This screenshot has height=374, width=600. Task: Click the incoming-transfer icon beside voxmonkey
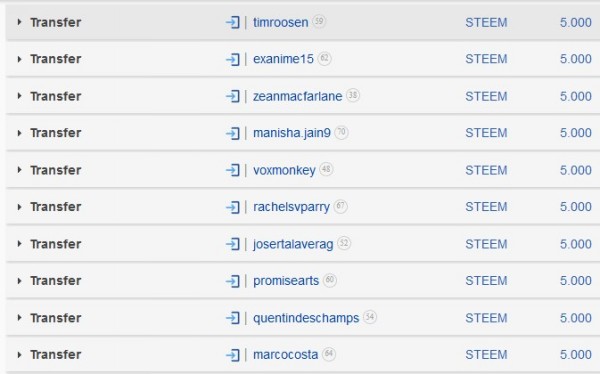(x=233, y=170)
